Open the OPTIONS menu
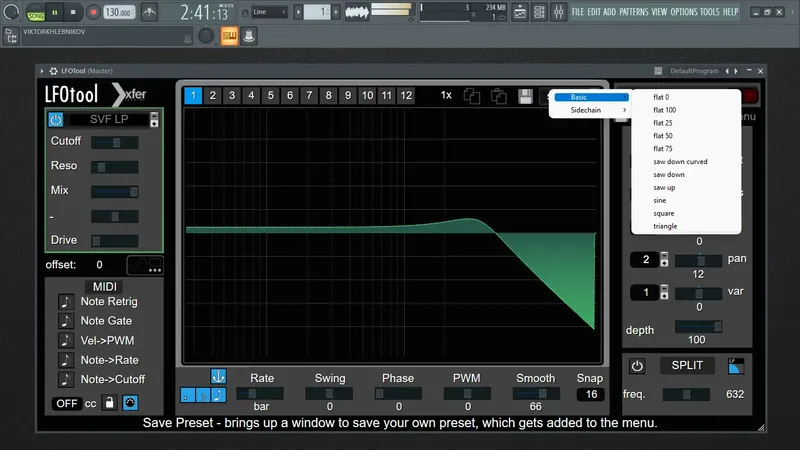 [684, 12]
